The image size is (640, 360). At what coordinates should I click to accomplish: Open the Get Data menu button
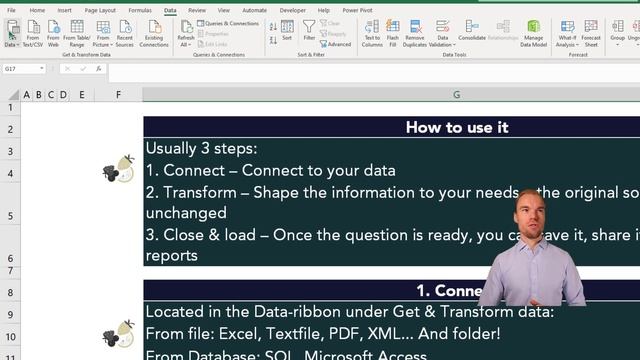(12, 33)
